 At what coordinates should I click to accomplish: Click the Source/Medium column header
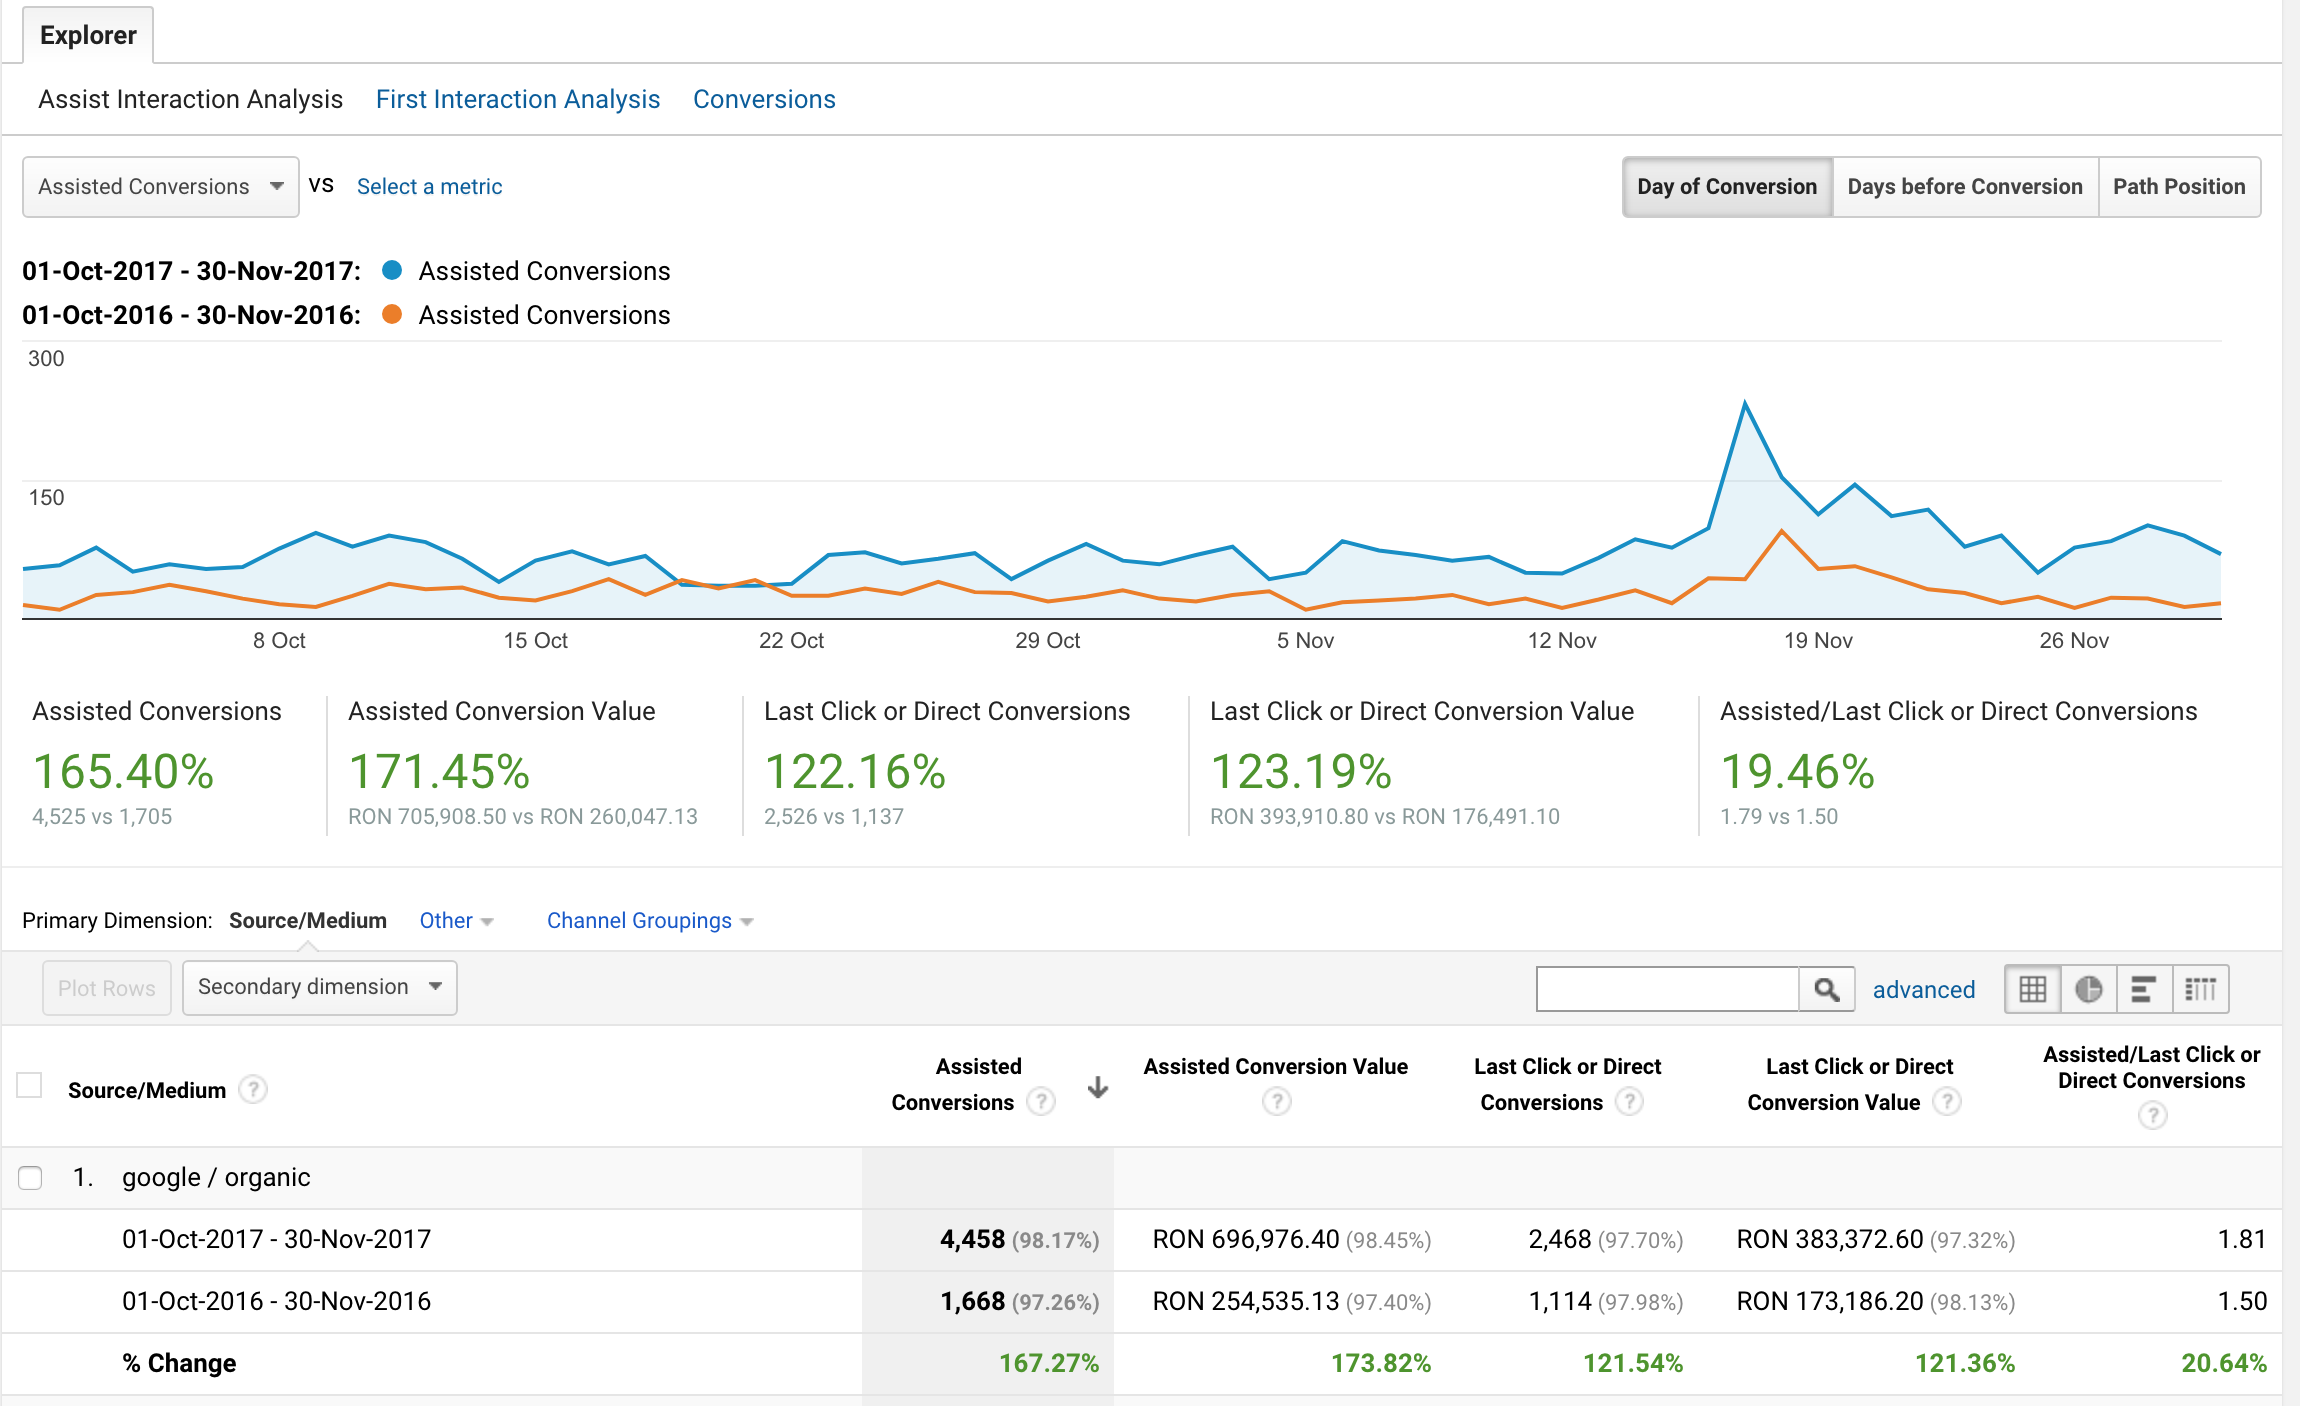[x=147, y=1090]
